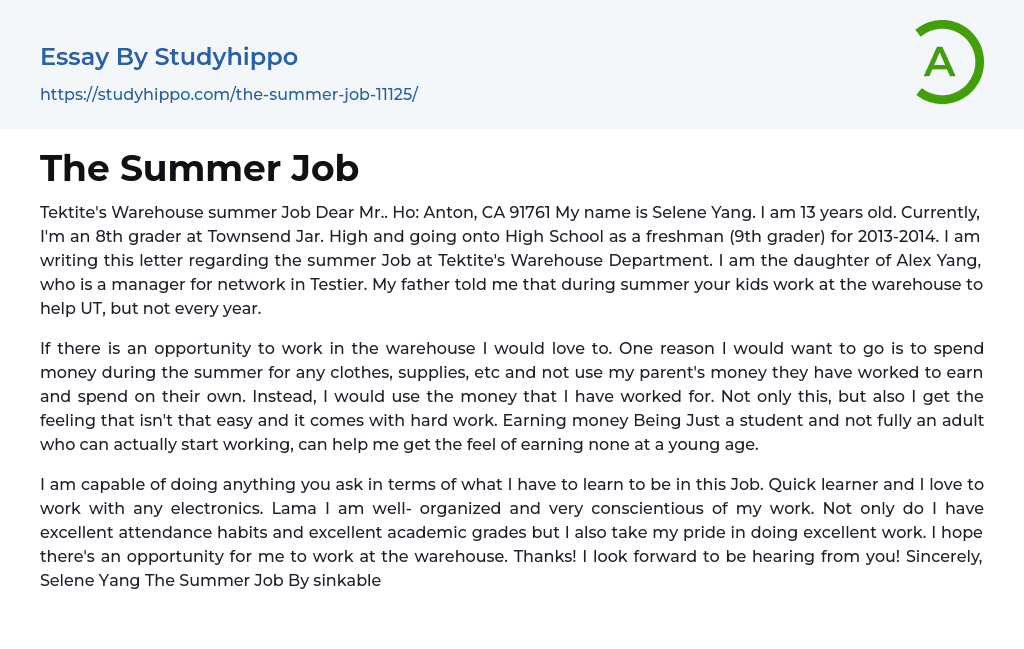Screen dimensions: 1024x649
Task: Open the studyhippo.com essay URL link
Action: (228, 94)
